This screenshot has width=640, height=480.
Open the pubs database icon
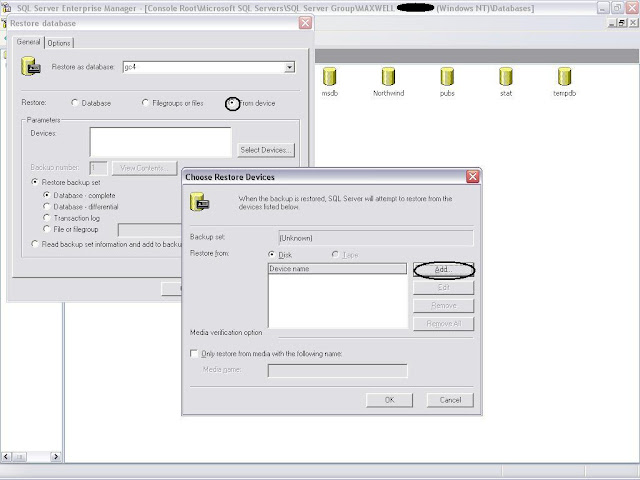[447, 77]
